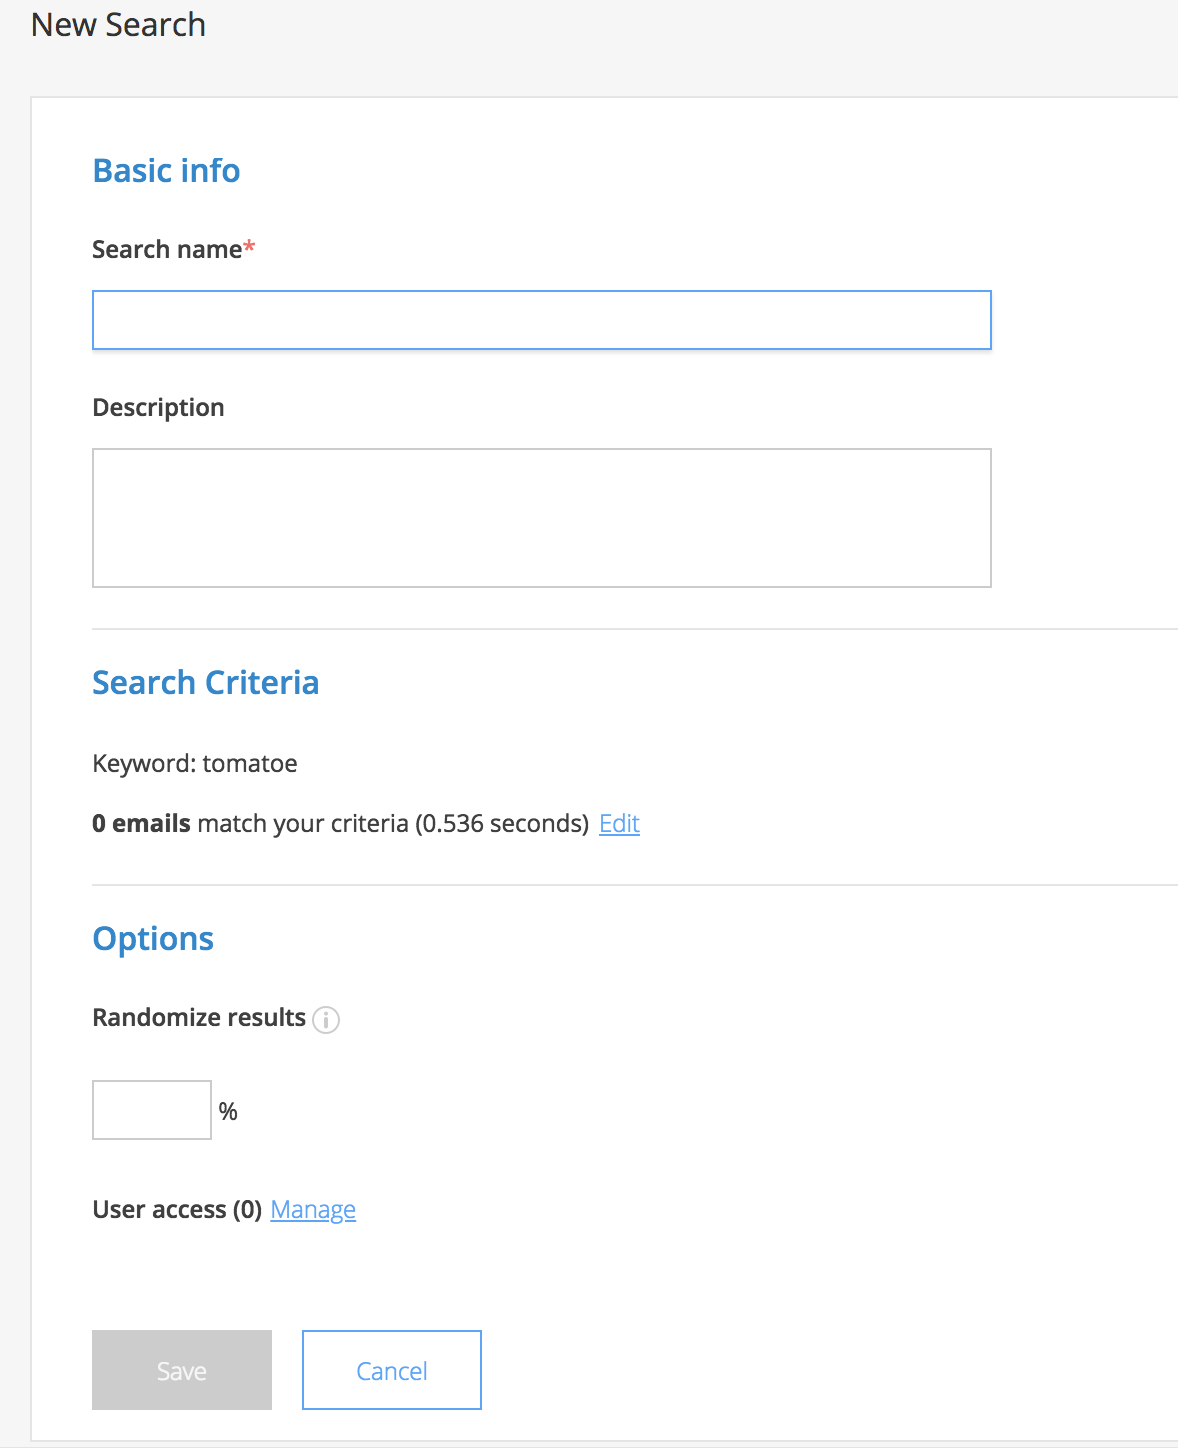Click the Randomize results percentage box
Image resolution: width=1178 pixels, height=1448 pixels.
[152, 1110]
